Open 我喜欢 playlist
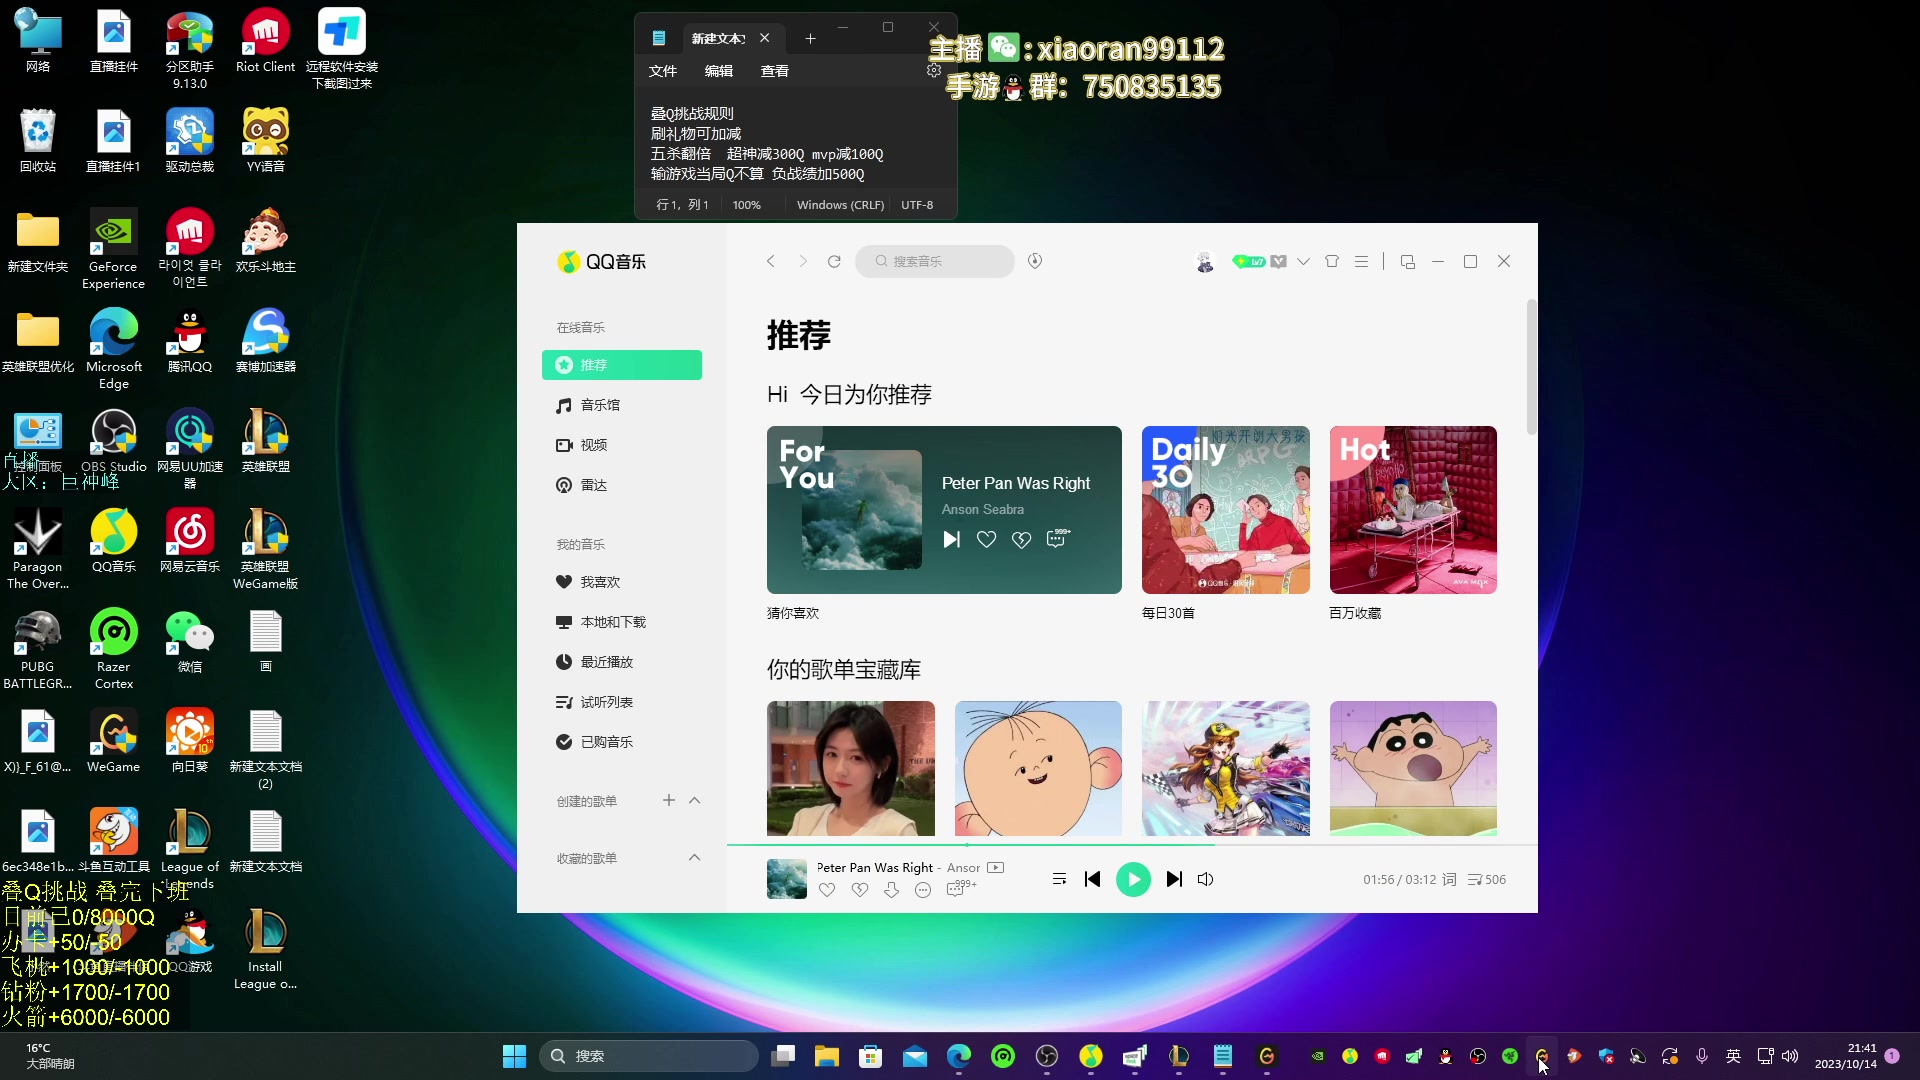1920x1080 pixels. point(622,582)
